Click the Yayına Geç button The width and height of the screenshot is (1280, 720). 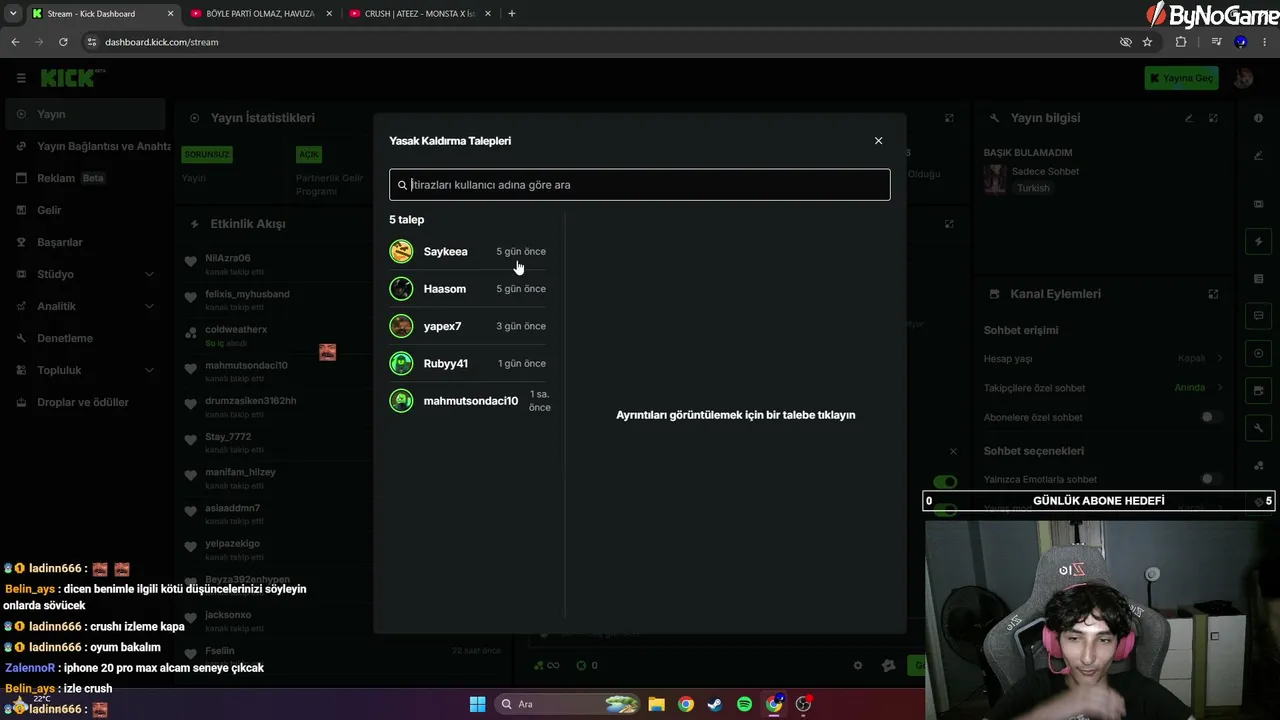1181,78
